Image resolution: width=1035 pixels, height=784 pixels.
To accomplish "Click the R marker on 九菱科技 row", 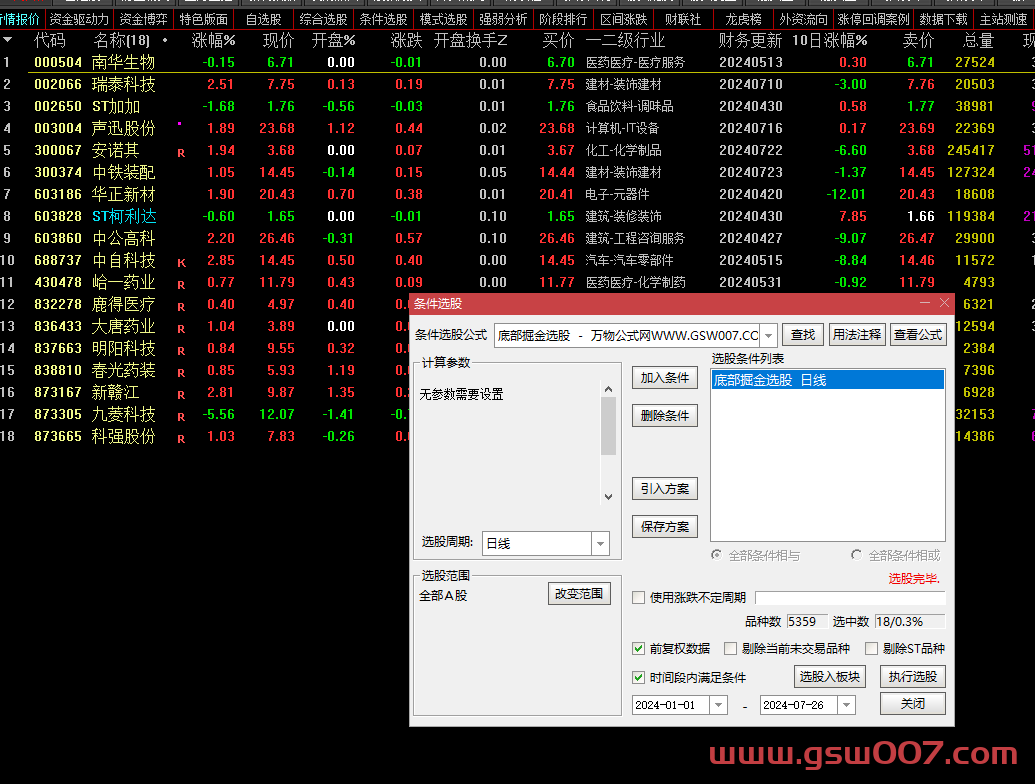I will click(181, 417).
